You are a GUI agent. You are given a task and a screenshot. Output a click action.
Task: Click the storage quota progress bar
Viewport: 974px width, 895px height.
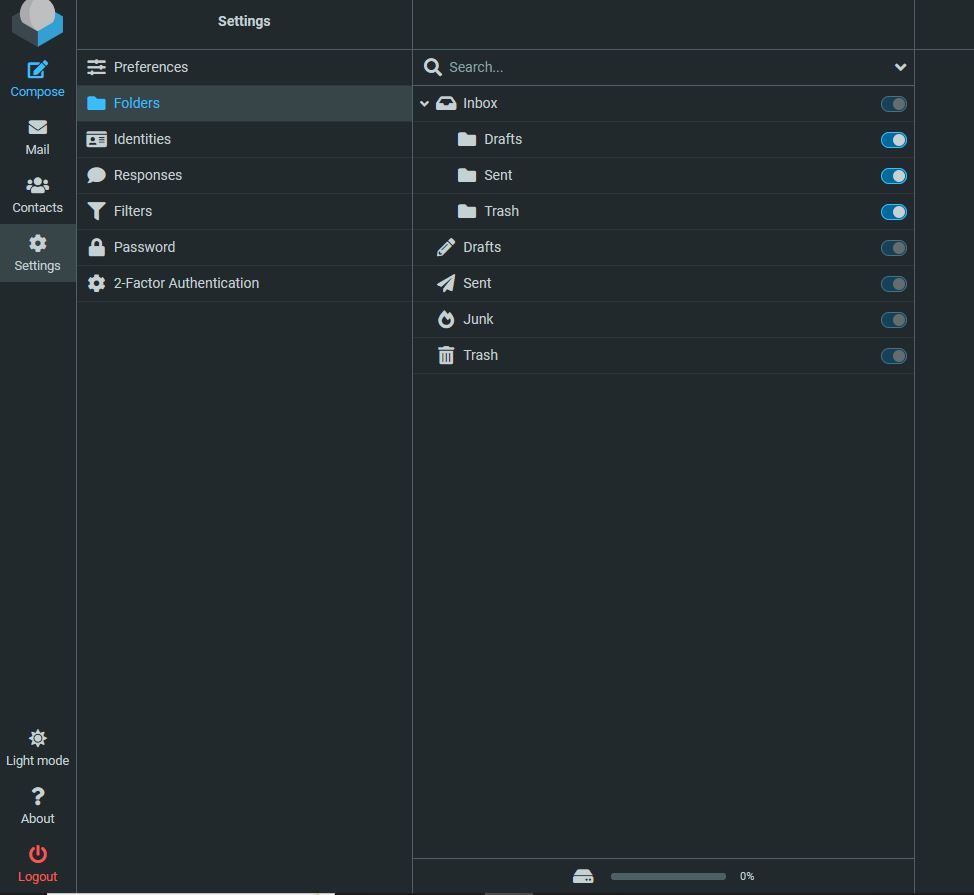[x=668, y=876]
